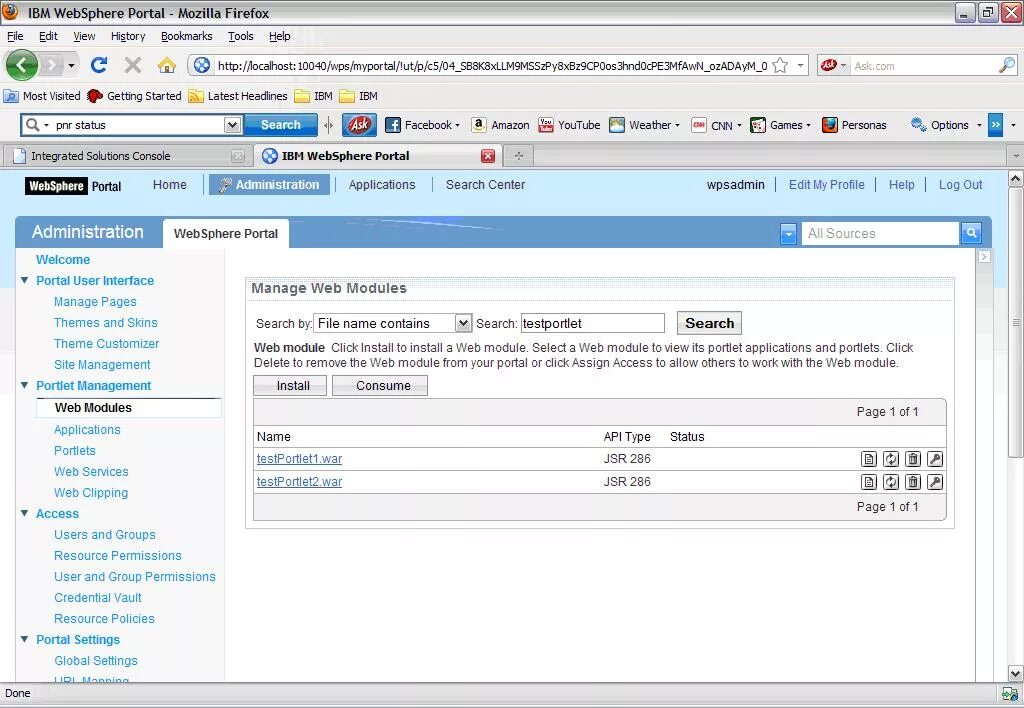Click the view icon for testPortlet1.war

click(x=869, y=459)
